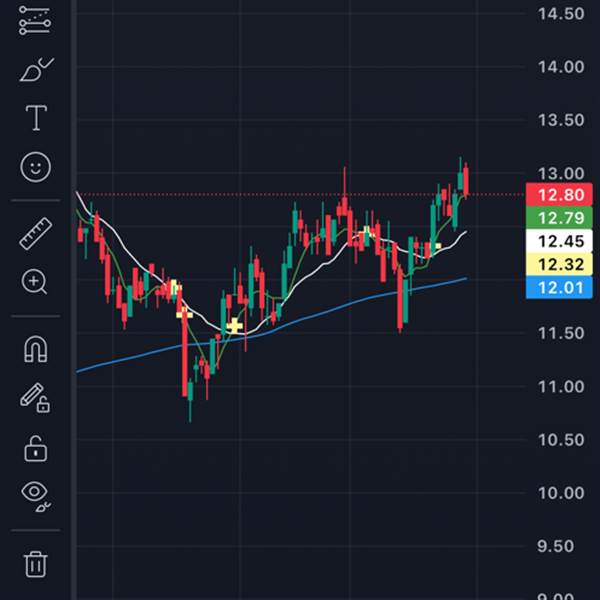This screenshot has height=600, width=600.
Task: Click the 13.50 price axis value
Action: pyautogui.click(x=561, y=120)
